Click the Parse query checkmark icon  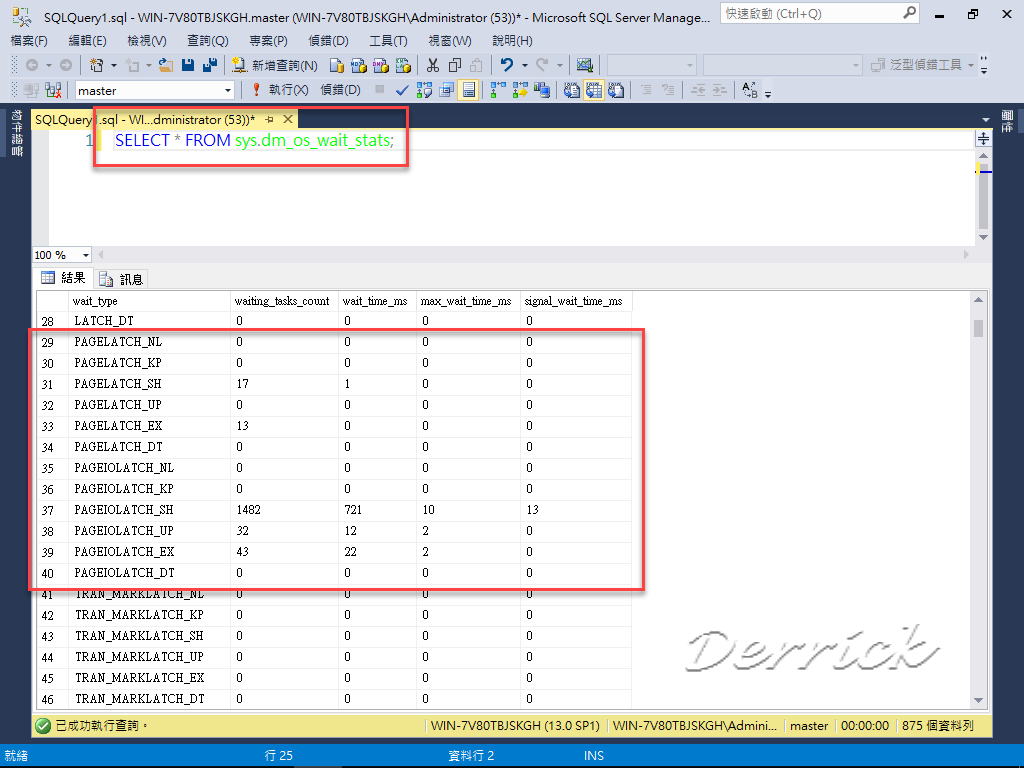(x=400, y=89)
